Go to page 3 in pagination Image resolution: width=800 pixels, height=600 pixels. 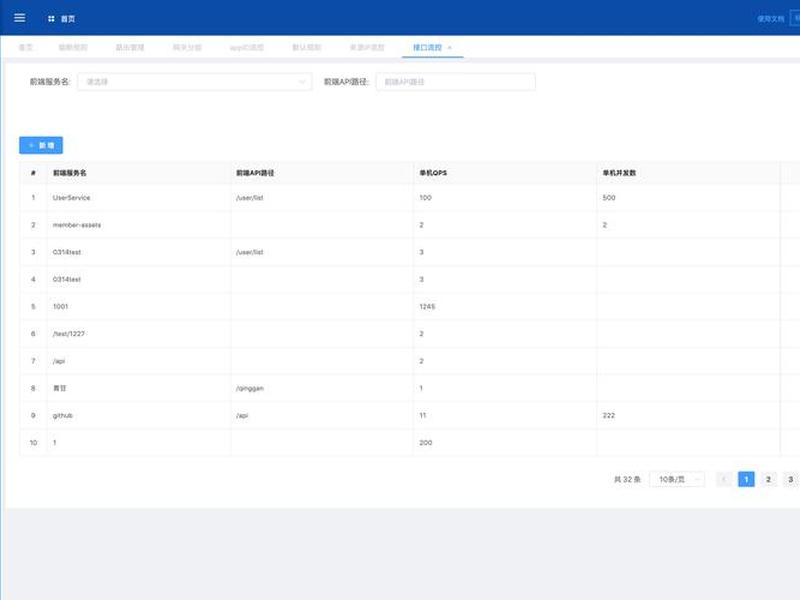790,480
